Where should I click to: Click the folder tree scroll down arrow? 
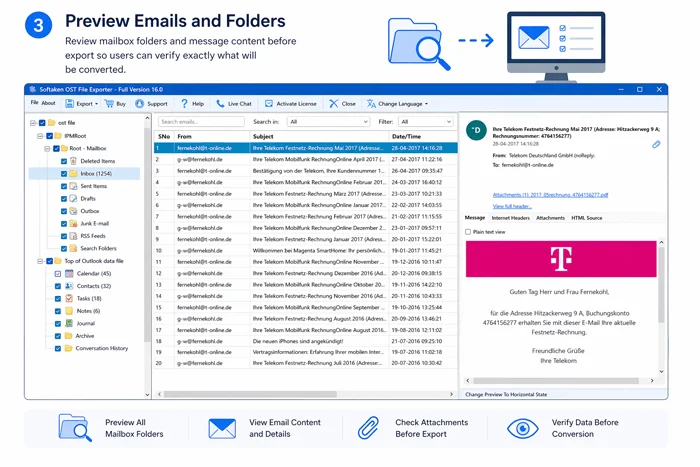pos(147,395)
